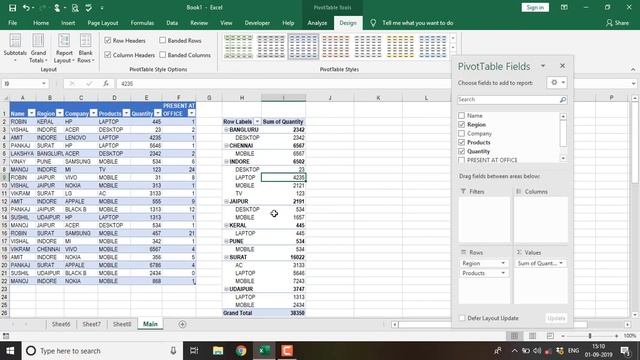Viewport: 640px width, 360px height.
Task: Open the notification center icon
Action: coord(625,351)
